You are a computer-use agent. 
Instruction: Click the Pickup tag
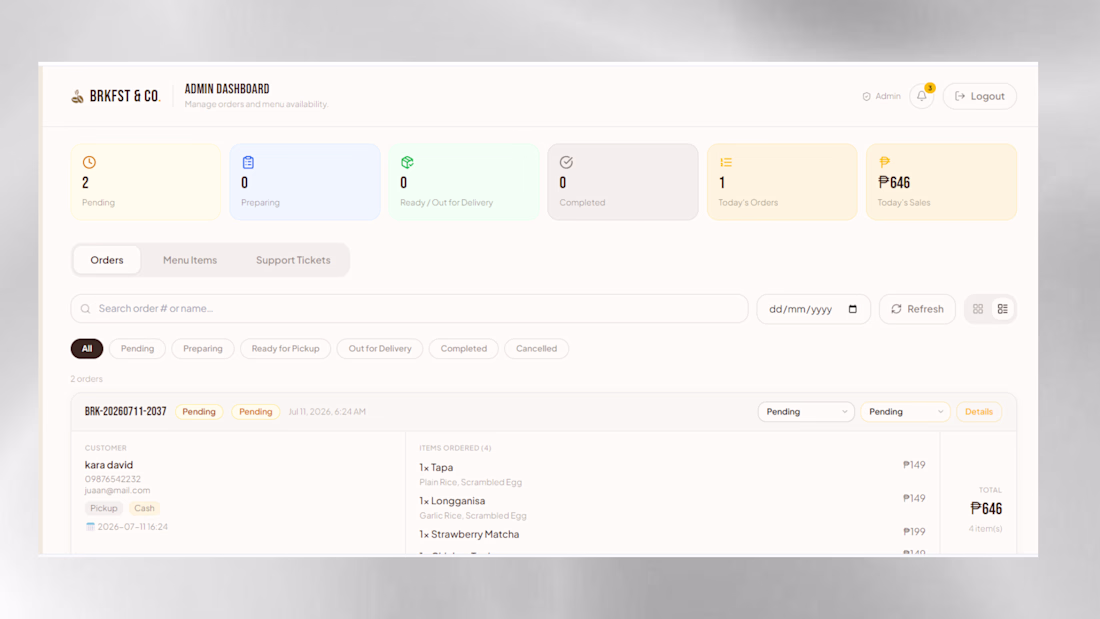click(x=104, y=508)
